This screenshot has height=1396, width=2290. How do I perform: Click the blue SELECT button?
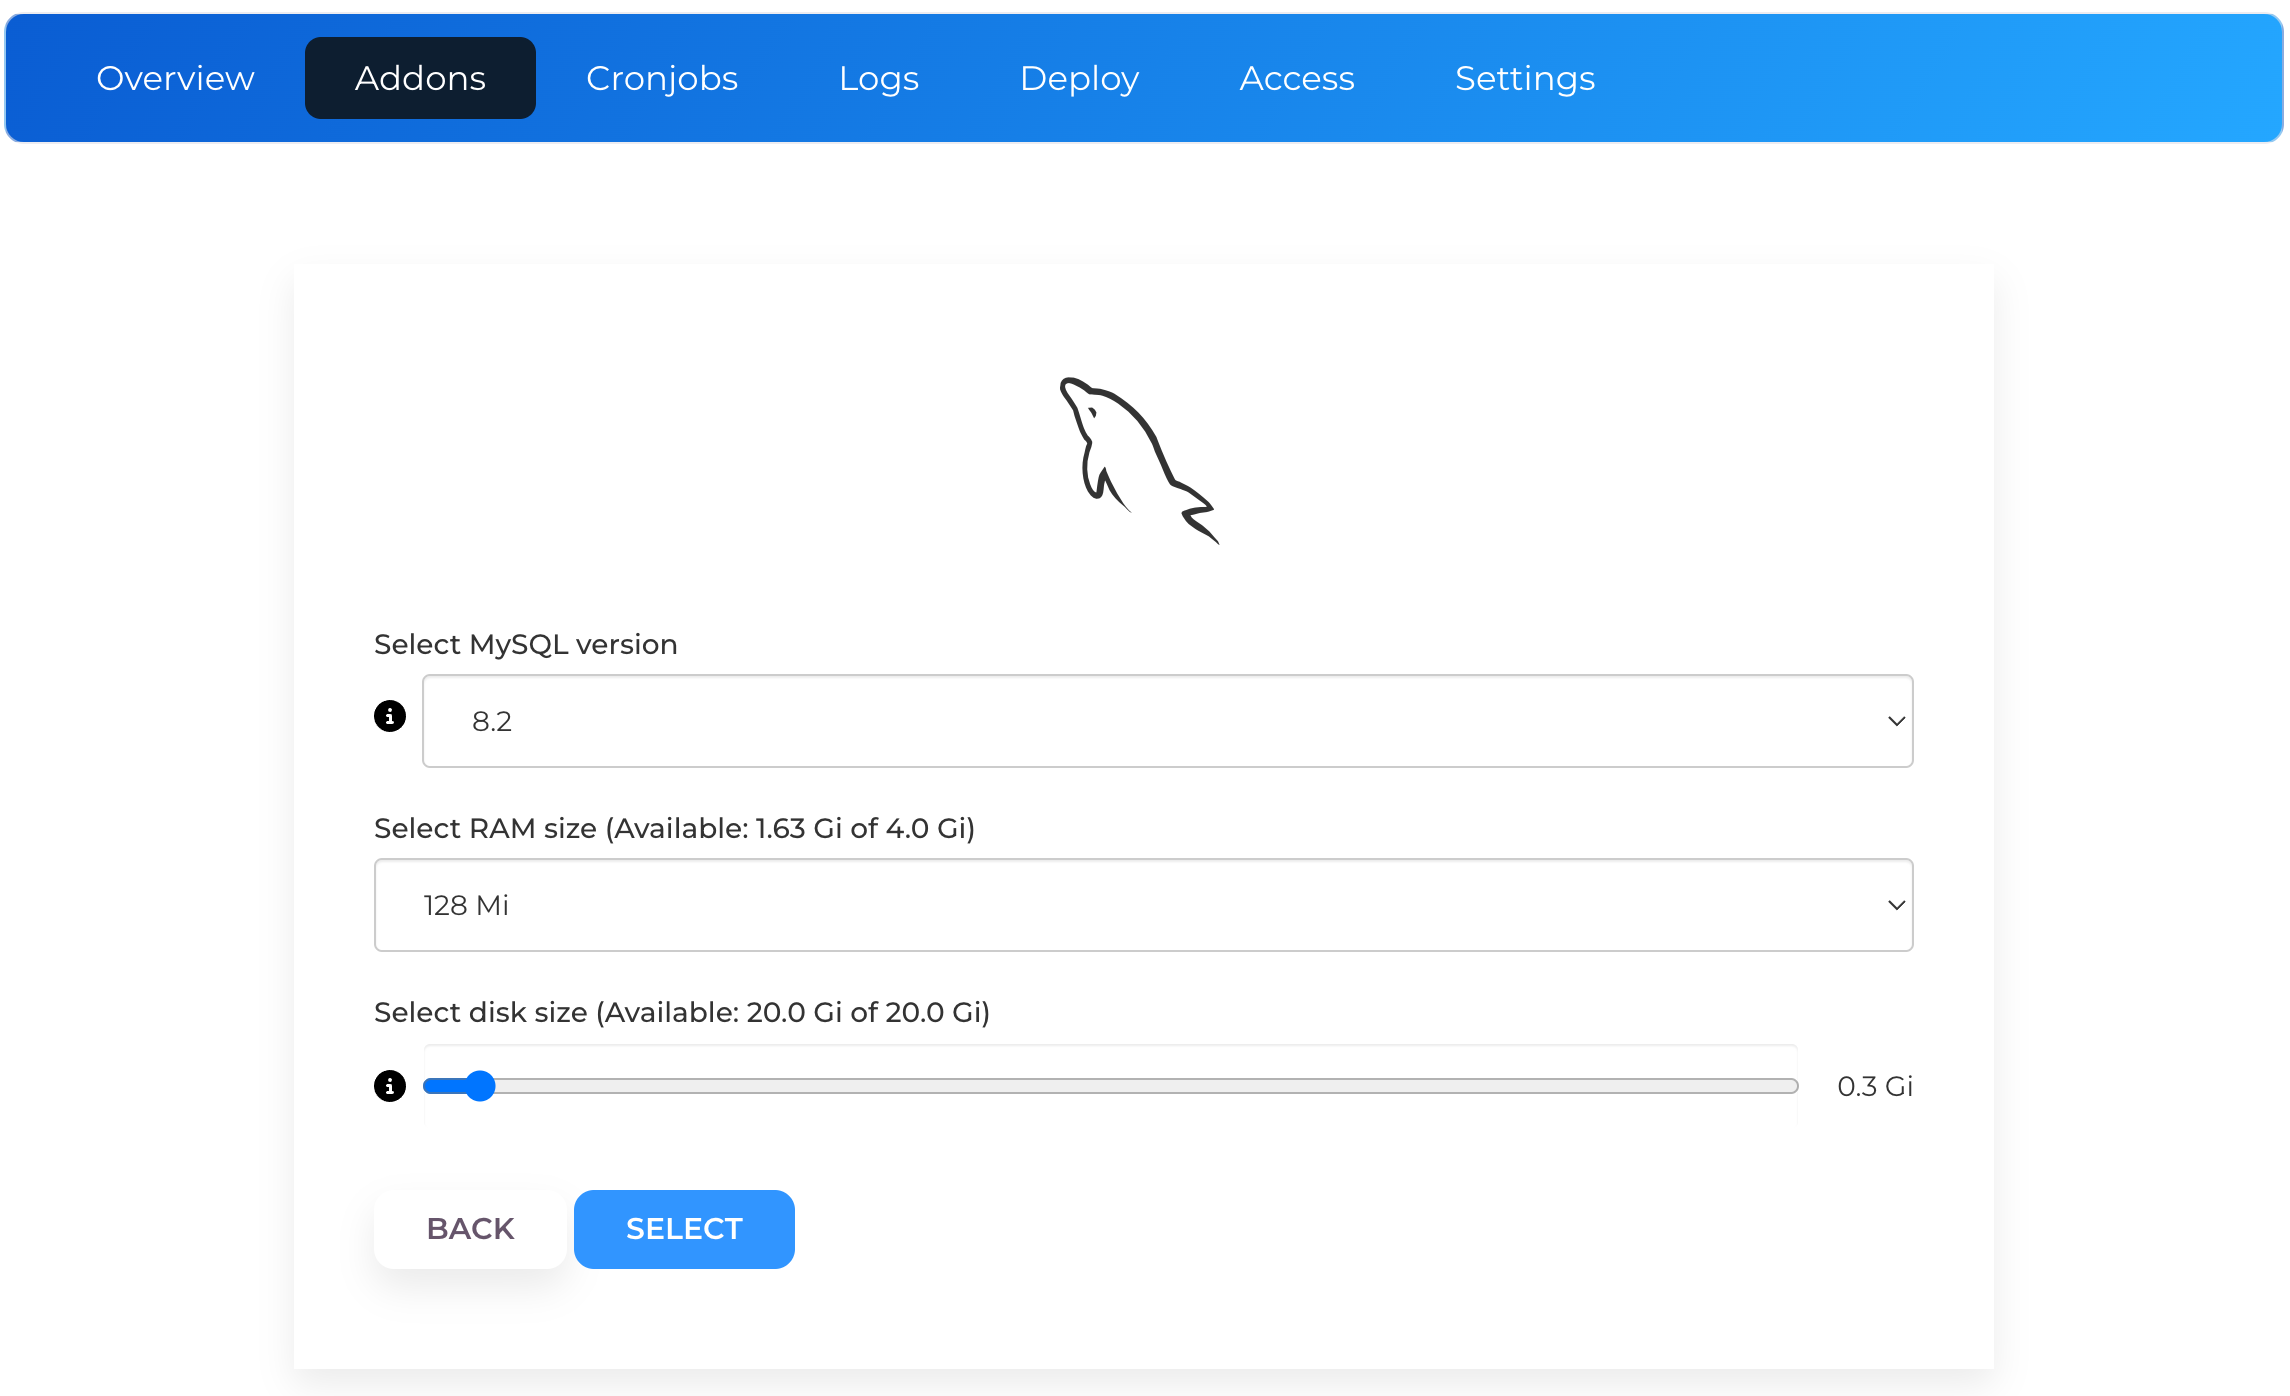pyautogui.click(x=684, y=1229)
